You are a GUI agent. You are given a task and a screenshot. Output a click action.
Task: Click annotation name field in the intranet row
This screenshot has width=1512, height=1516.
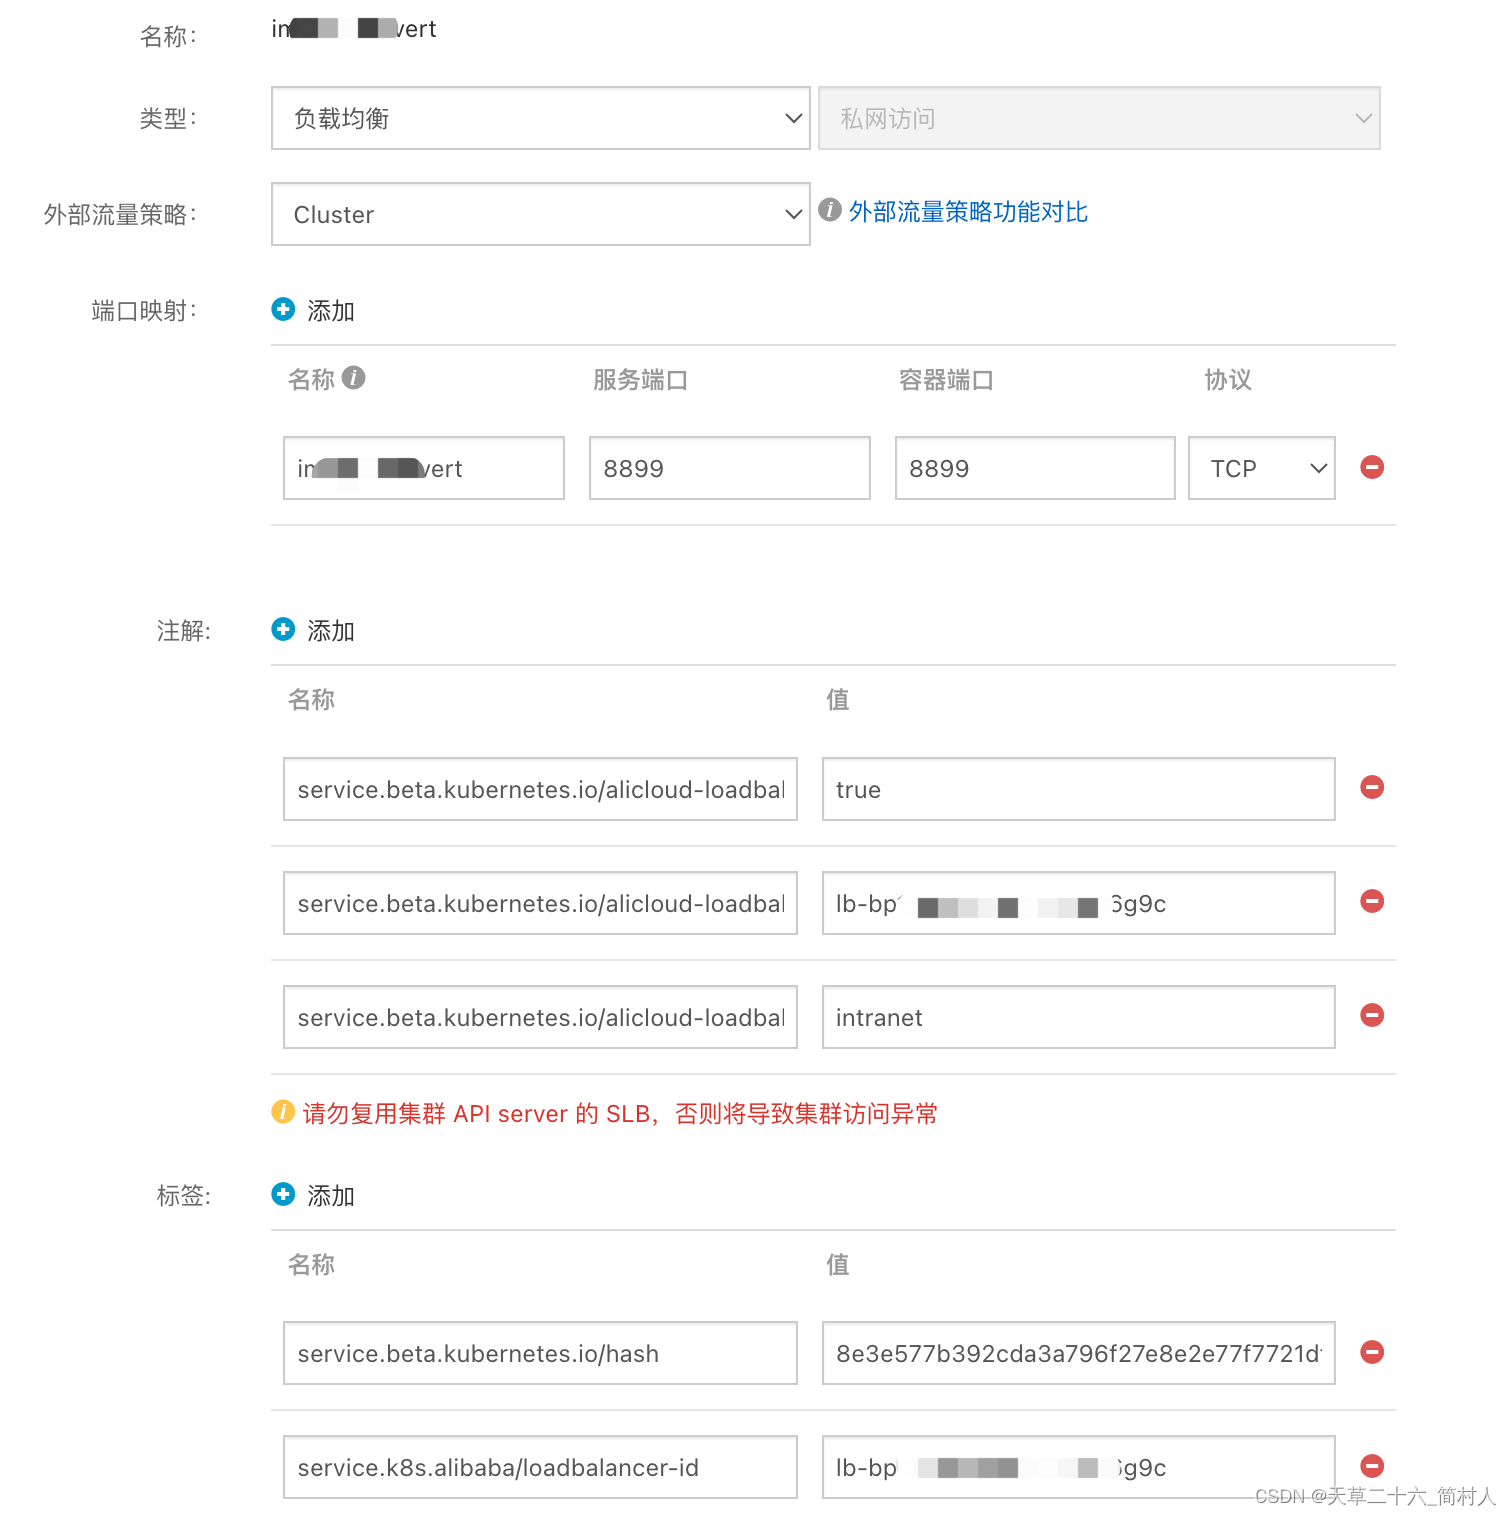coord(541,1017)
